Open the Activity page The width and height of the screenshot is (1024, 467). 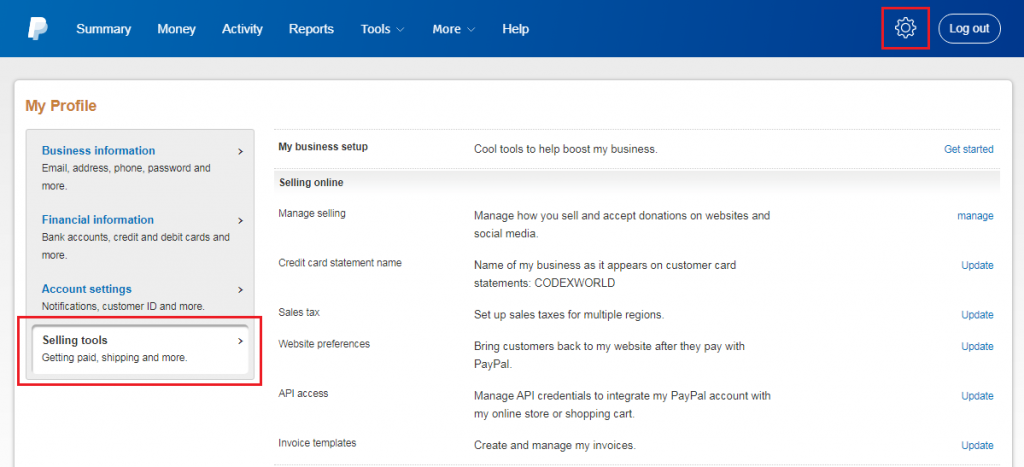(x=242, y=29)
